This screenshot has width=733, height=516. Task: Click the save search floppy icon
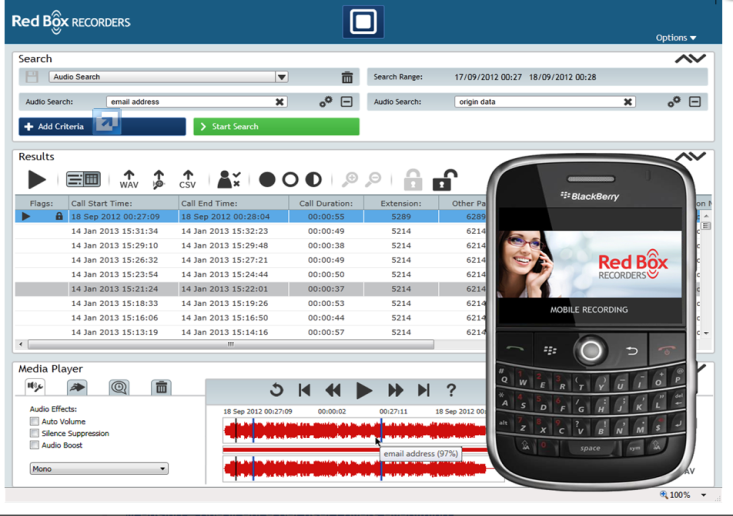pos(32,77)
